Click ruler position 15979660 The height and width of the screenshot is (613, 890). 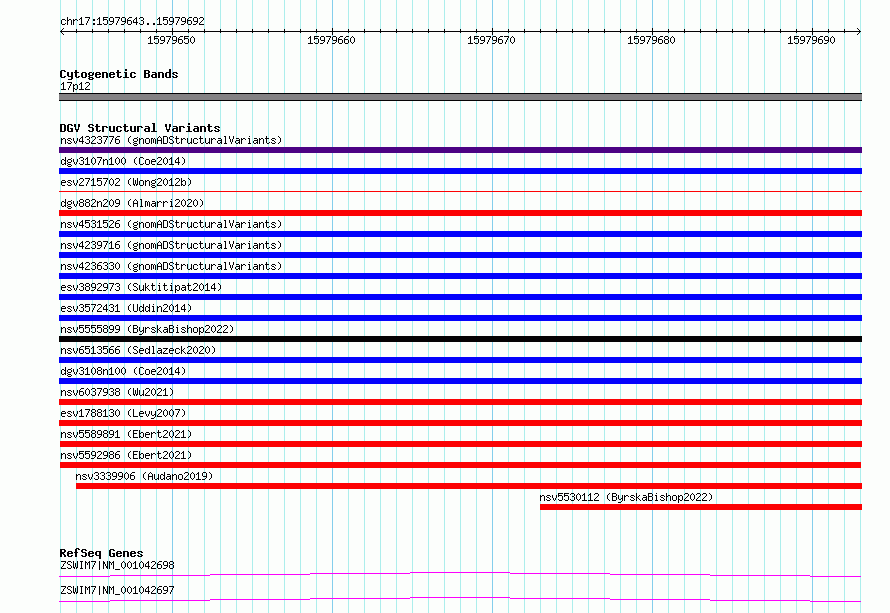click(331, 40)
